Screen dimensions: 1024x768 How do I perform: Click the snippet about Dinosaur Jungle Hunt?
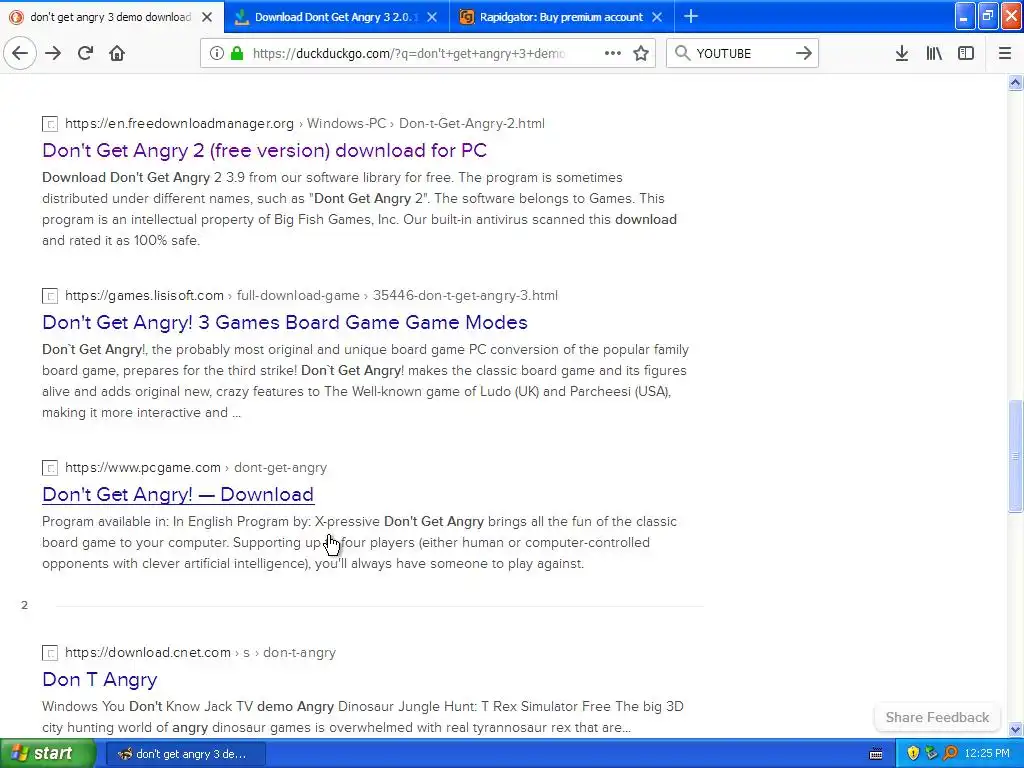[x=362, y=716]
